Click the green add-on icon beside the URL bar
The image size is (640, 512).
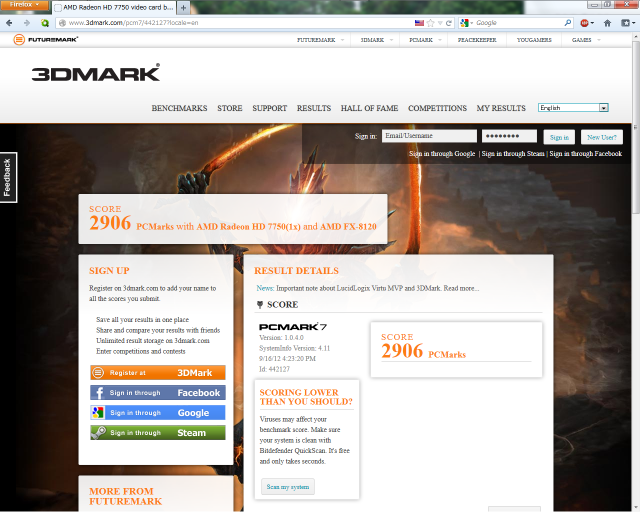45,23
